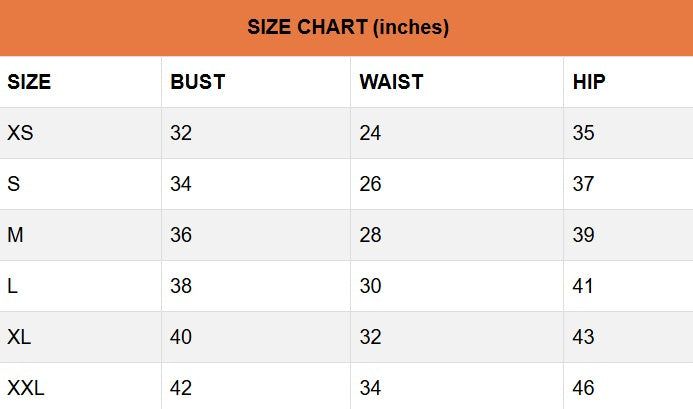The width and height of the screenshot is (693, 409).
Task: Click the XS waist value 24
Action: [370, 133]
